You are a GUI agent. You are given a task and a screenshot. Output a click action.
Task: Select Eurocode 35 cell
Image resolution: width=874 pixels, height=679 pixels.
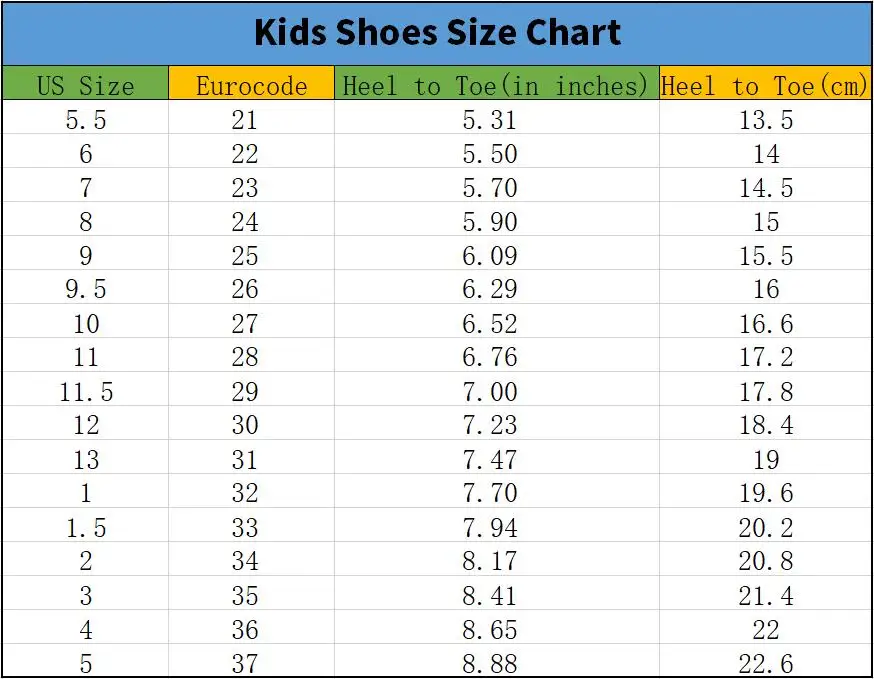(245, 596)
